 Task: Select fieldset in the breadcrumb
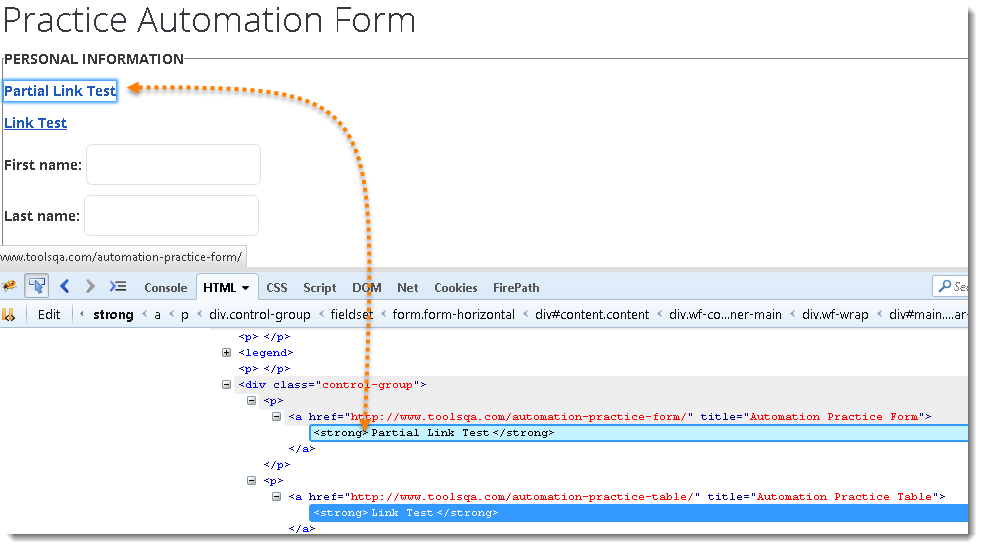click(x=351, y=315)
